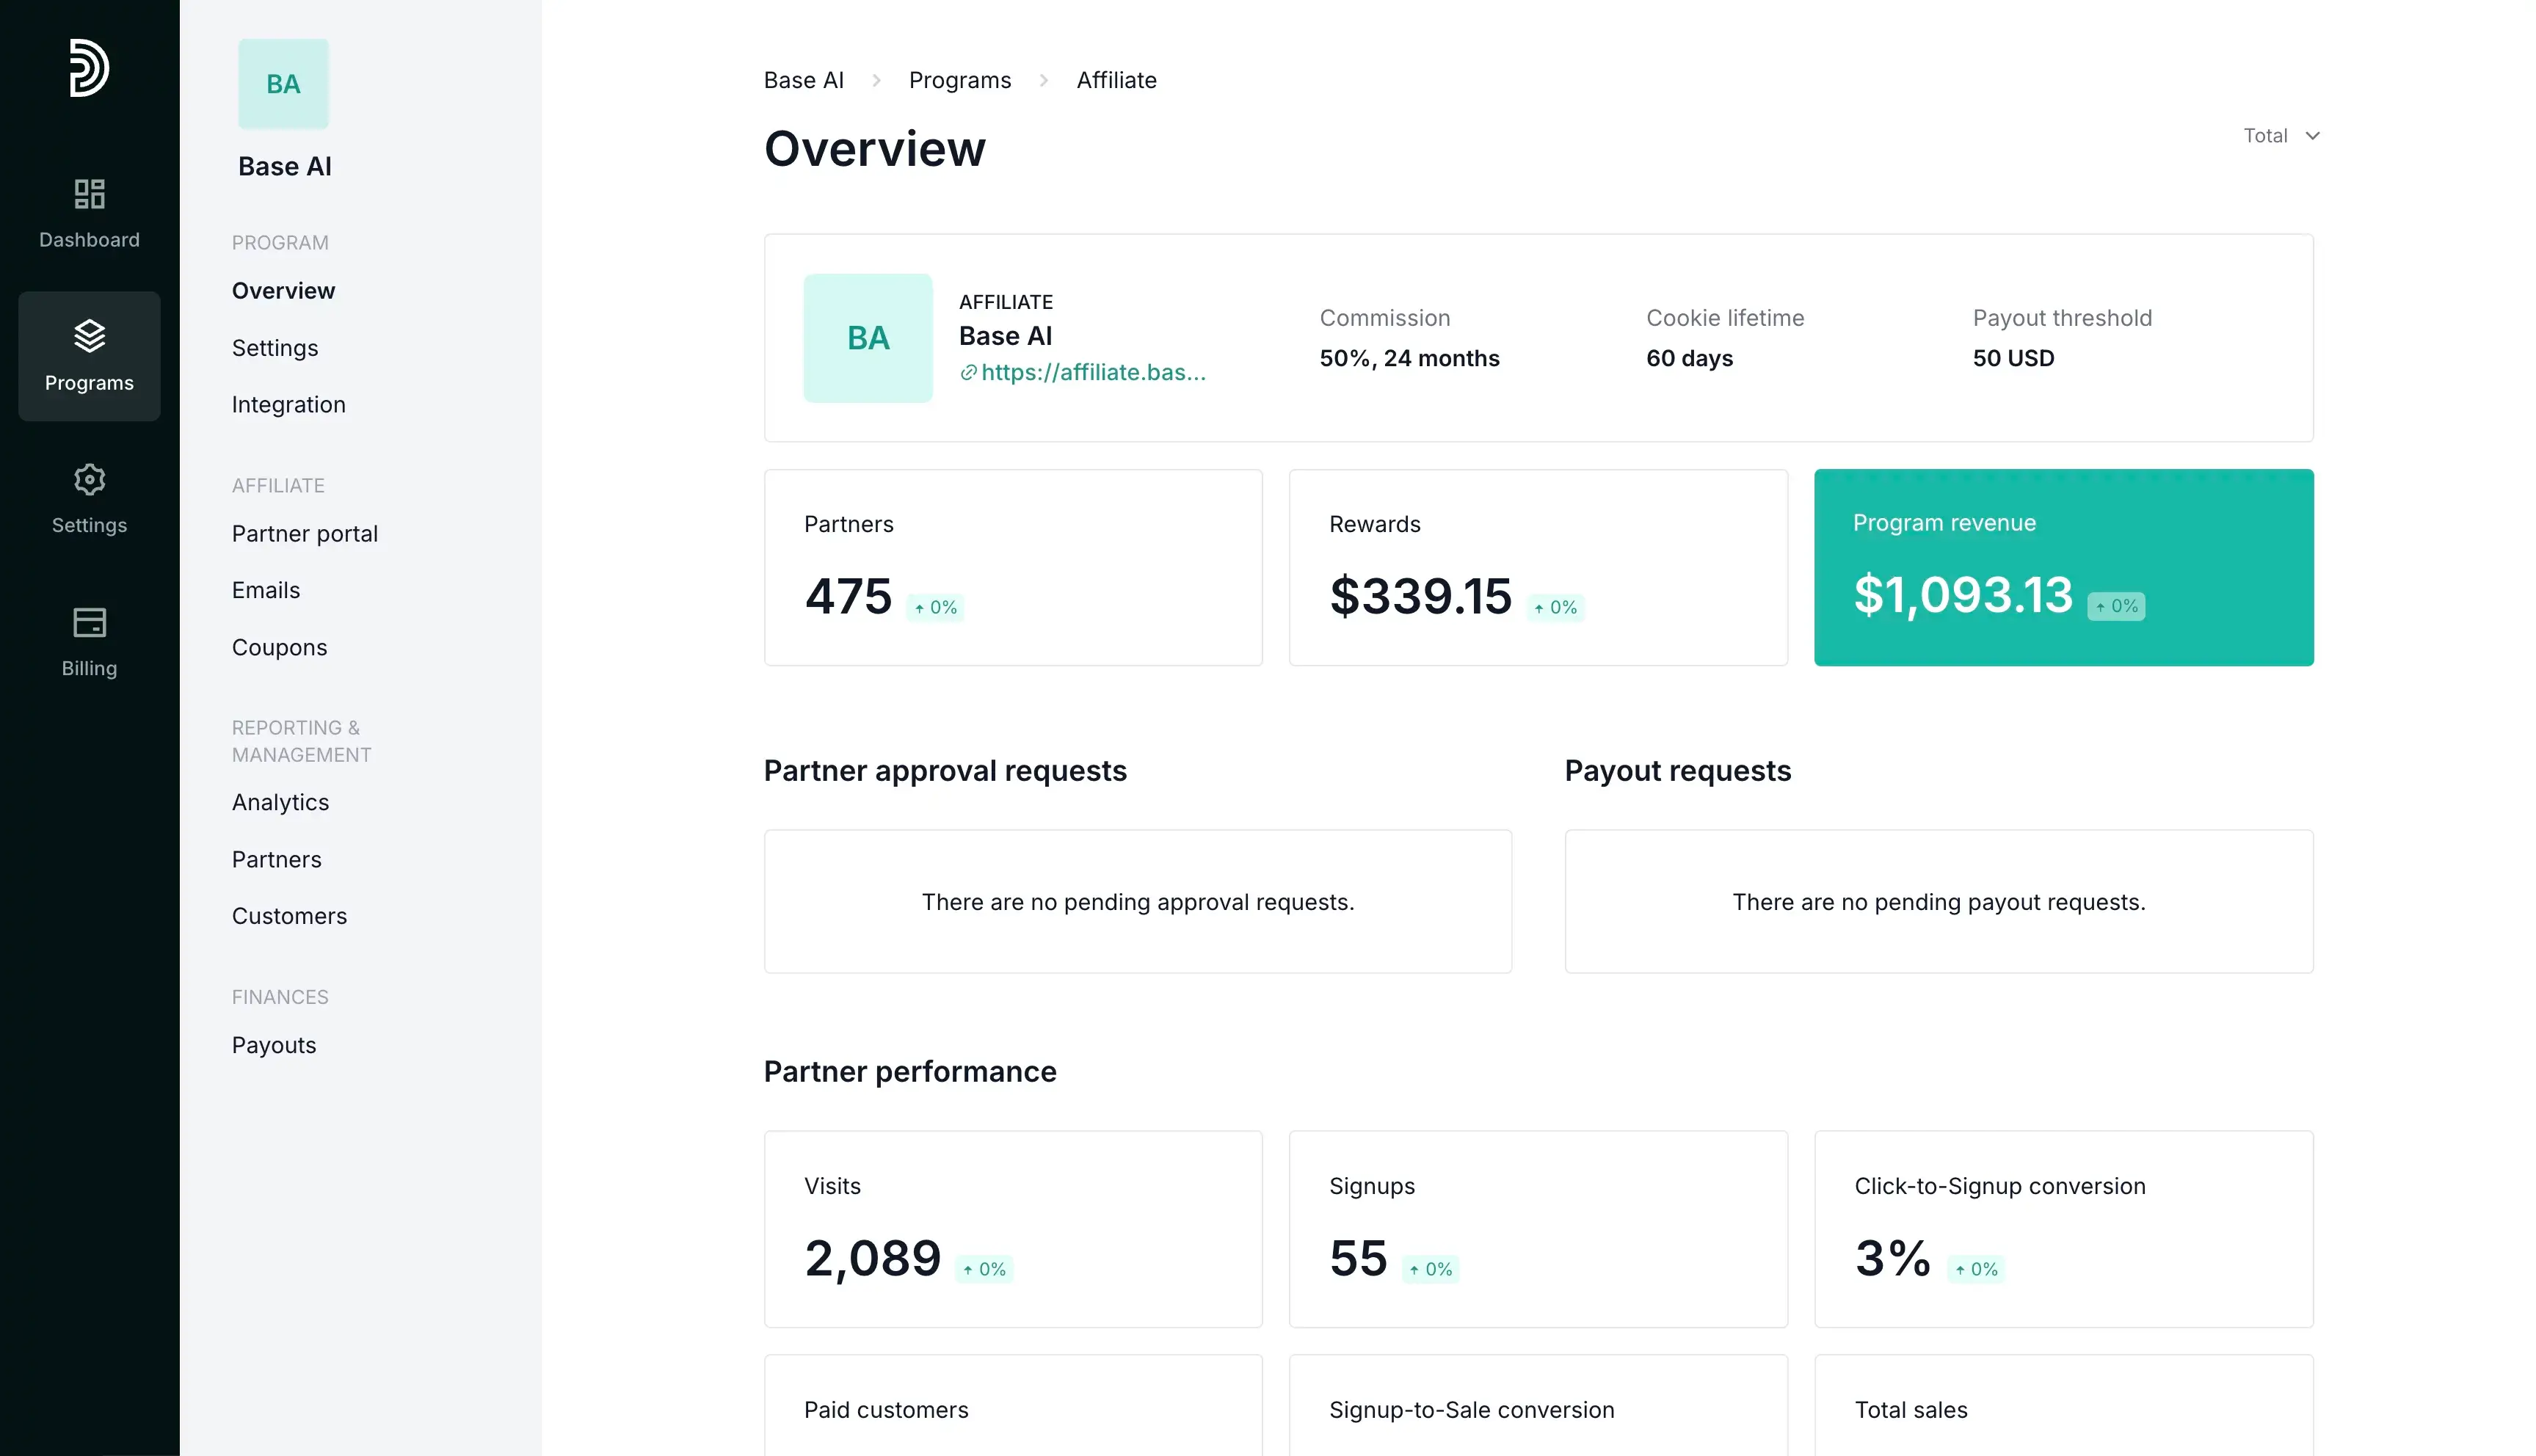This screenshot has width=2536, height=1456.
Task: Select Payouts under Finances
Action: (x=273, y=1044)
